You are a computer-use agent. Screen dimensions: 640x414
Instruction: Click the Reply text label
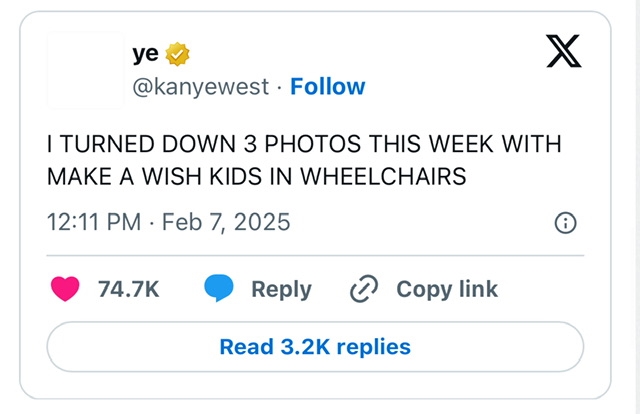click(x=281, y=289)
